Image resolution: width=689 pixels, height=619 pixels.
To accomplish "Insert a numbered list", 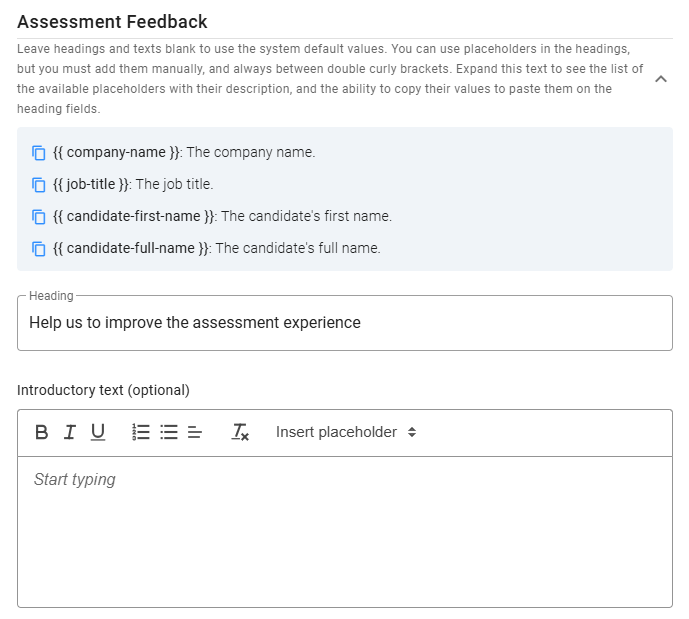I will (x=141, y=432).
